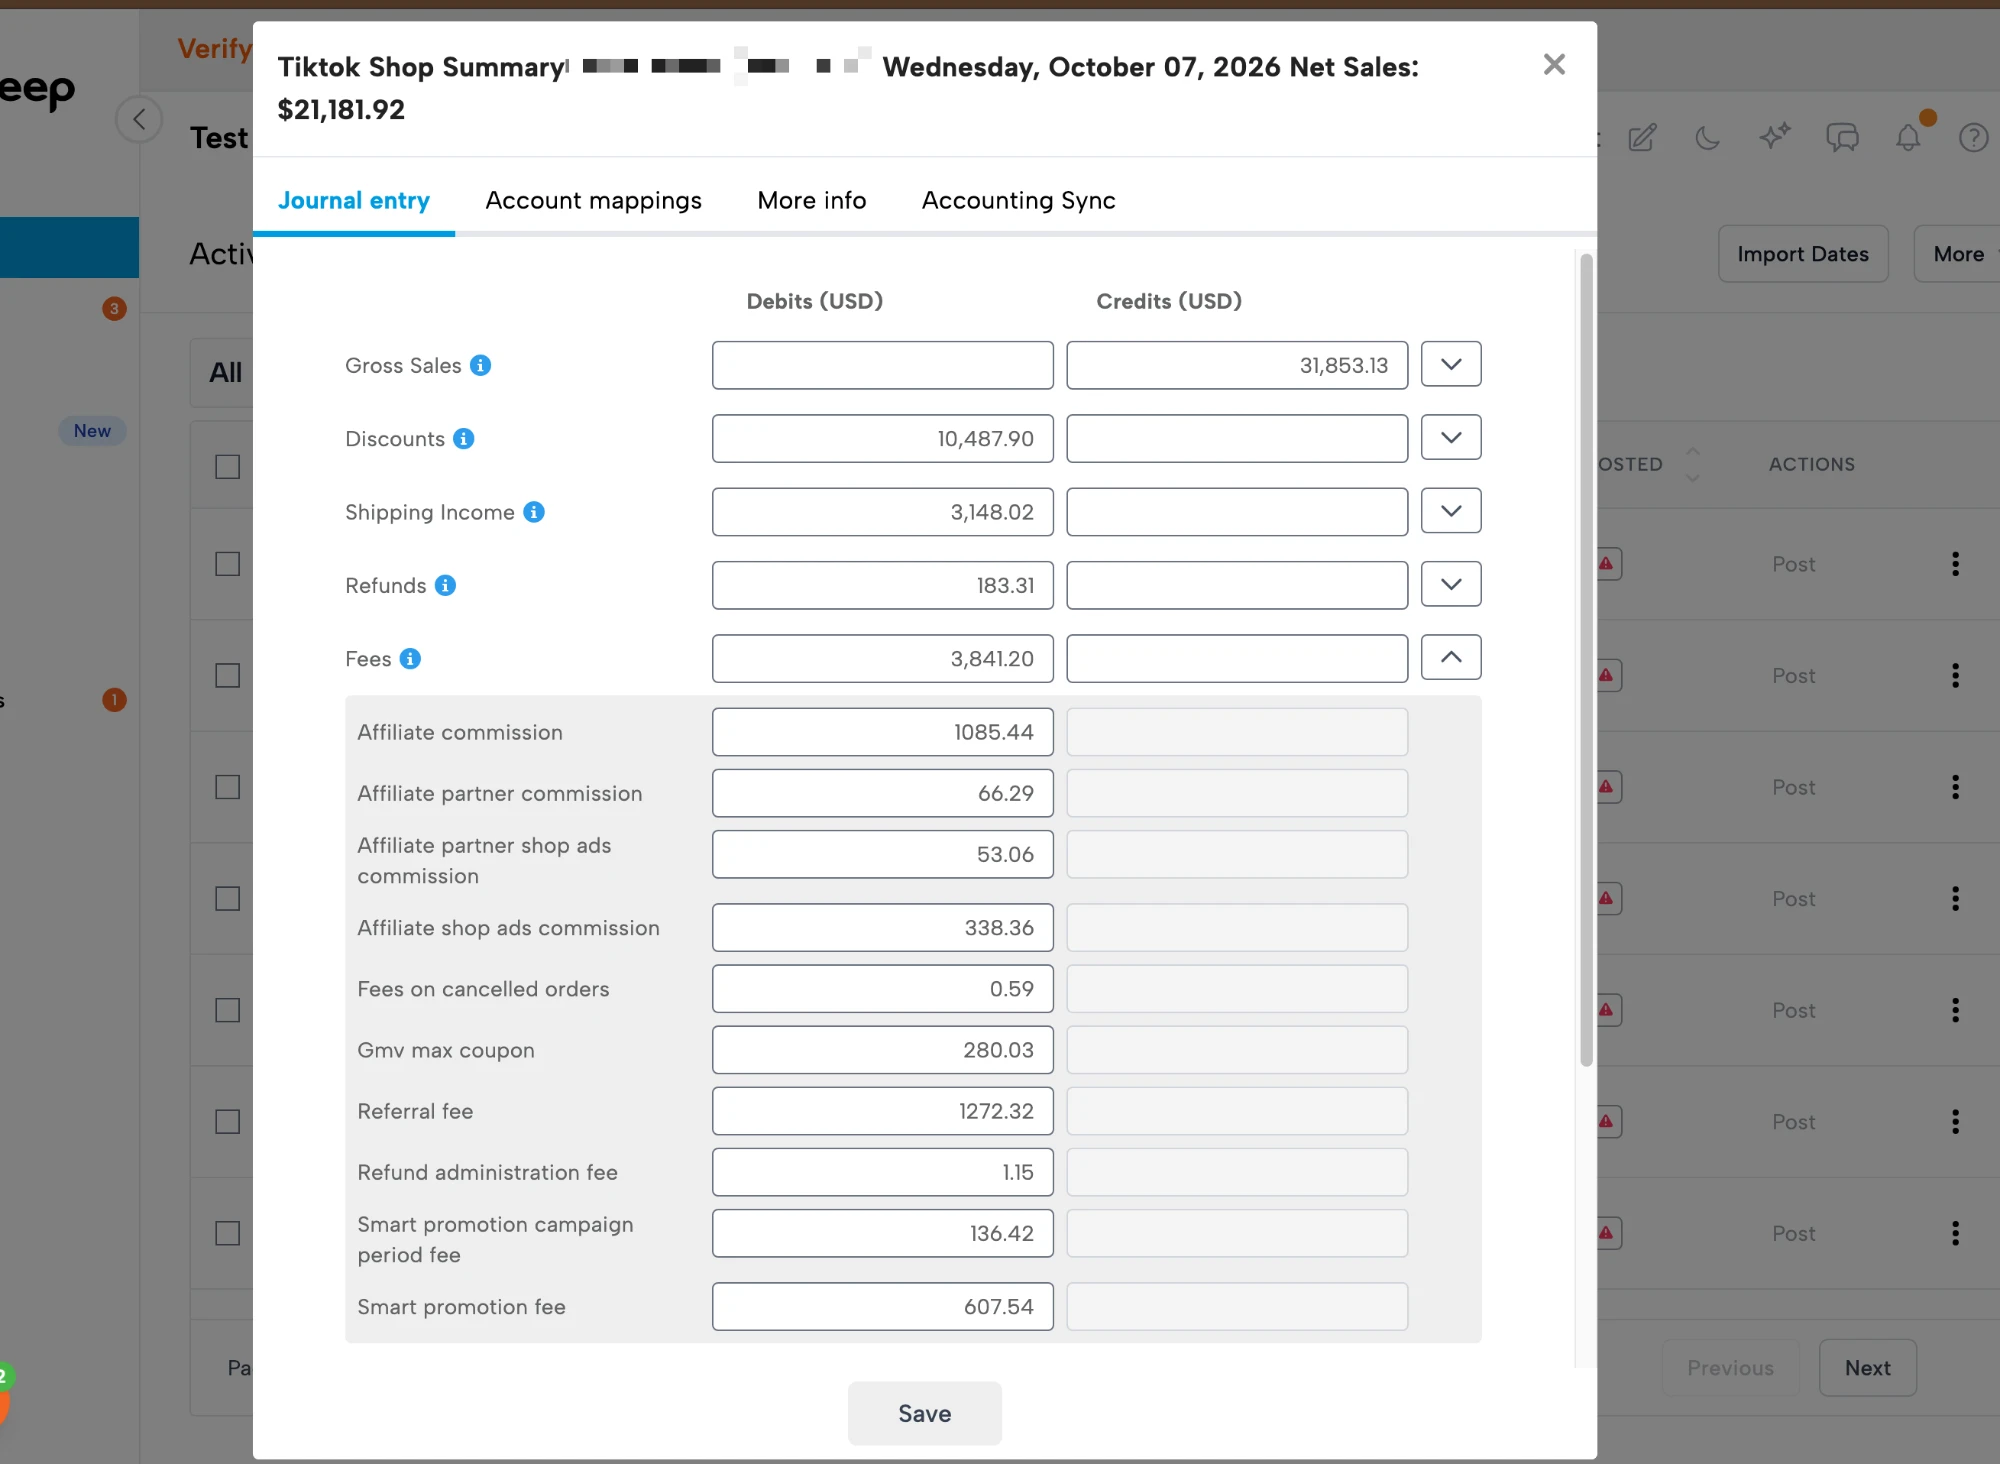
Task: Expand the Shipping Income row details
Action: pos(1451,511)
